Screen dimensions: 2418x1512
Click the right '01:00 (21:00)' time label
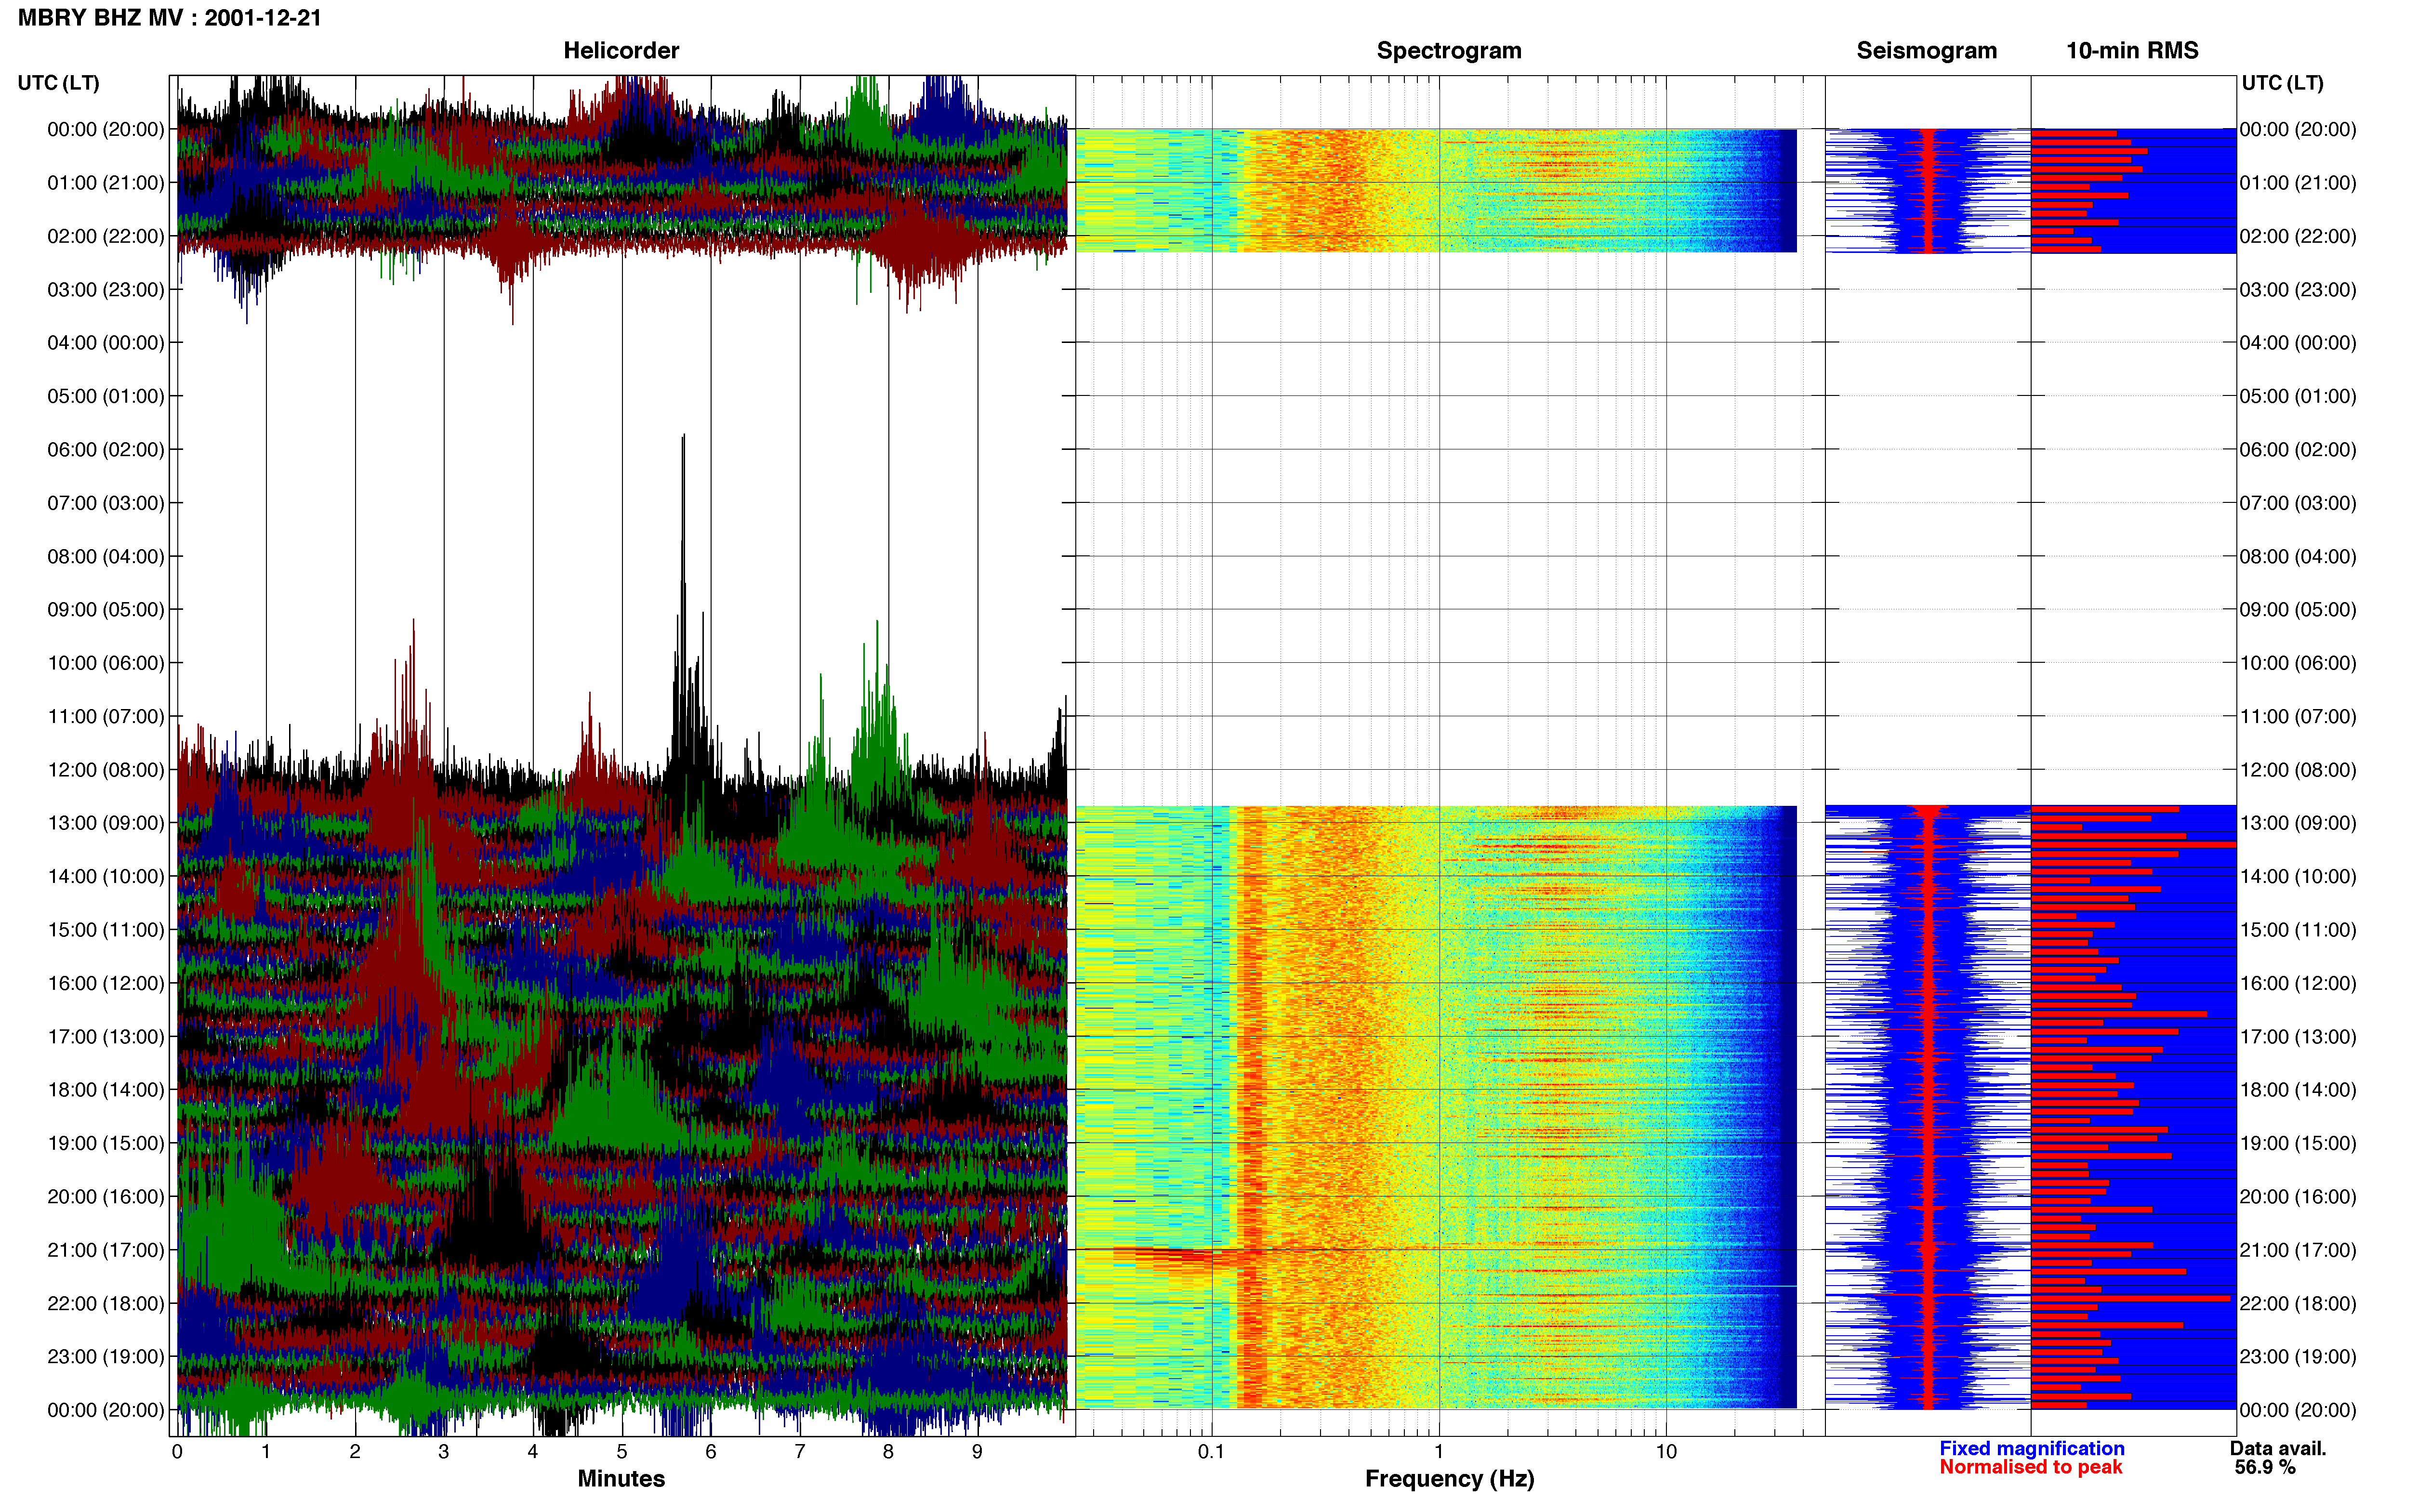tap(2297, 183)
